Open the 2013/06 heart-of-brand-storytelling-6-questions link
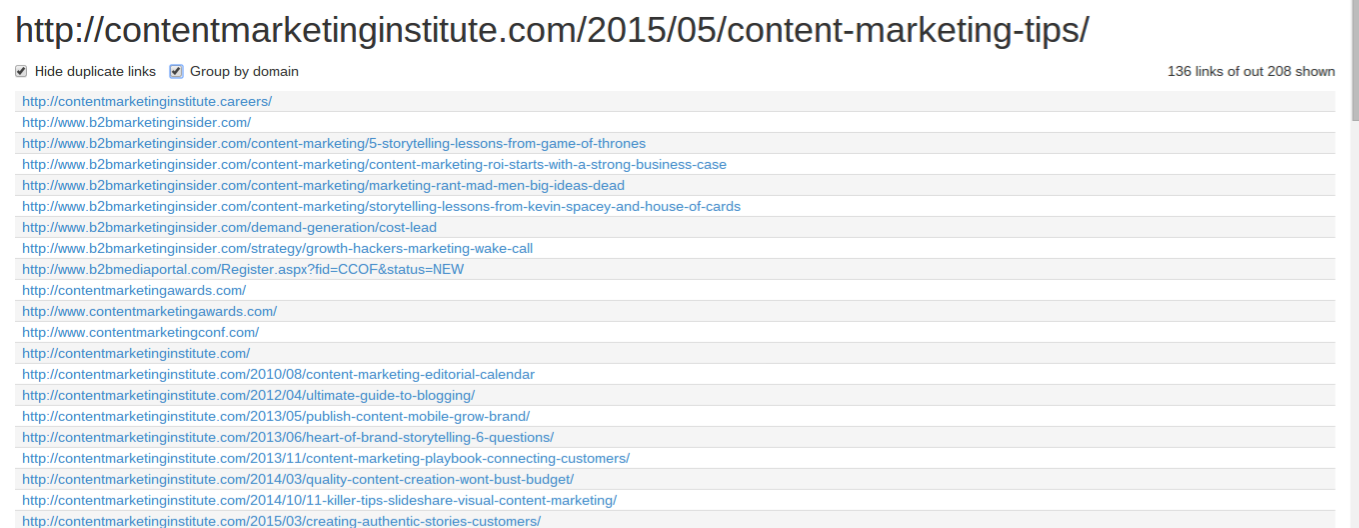The image size is (1359, 528). (288, 437)
